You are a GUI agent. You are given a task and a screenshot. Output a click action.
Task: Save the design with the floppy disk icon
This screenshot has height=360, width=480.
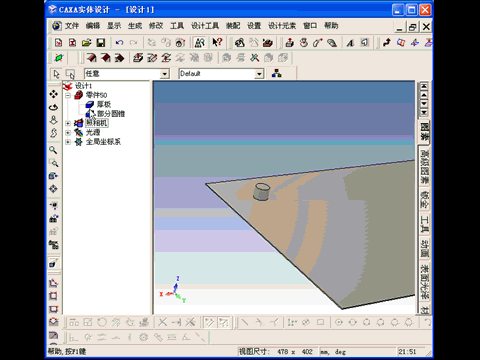click(x=101, y=43)
